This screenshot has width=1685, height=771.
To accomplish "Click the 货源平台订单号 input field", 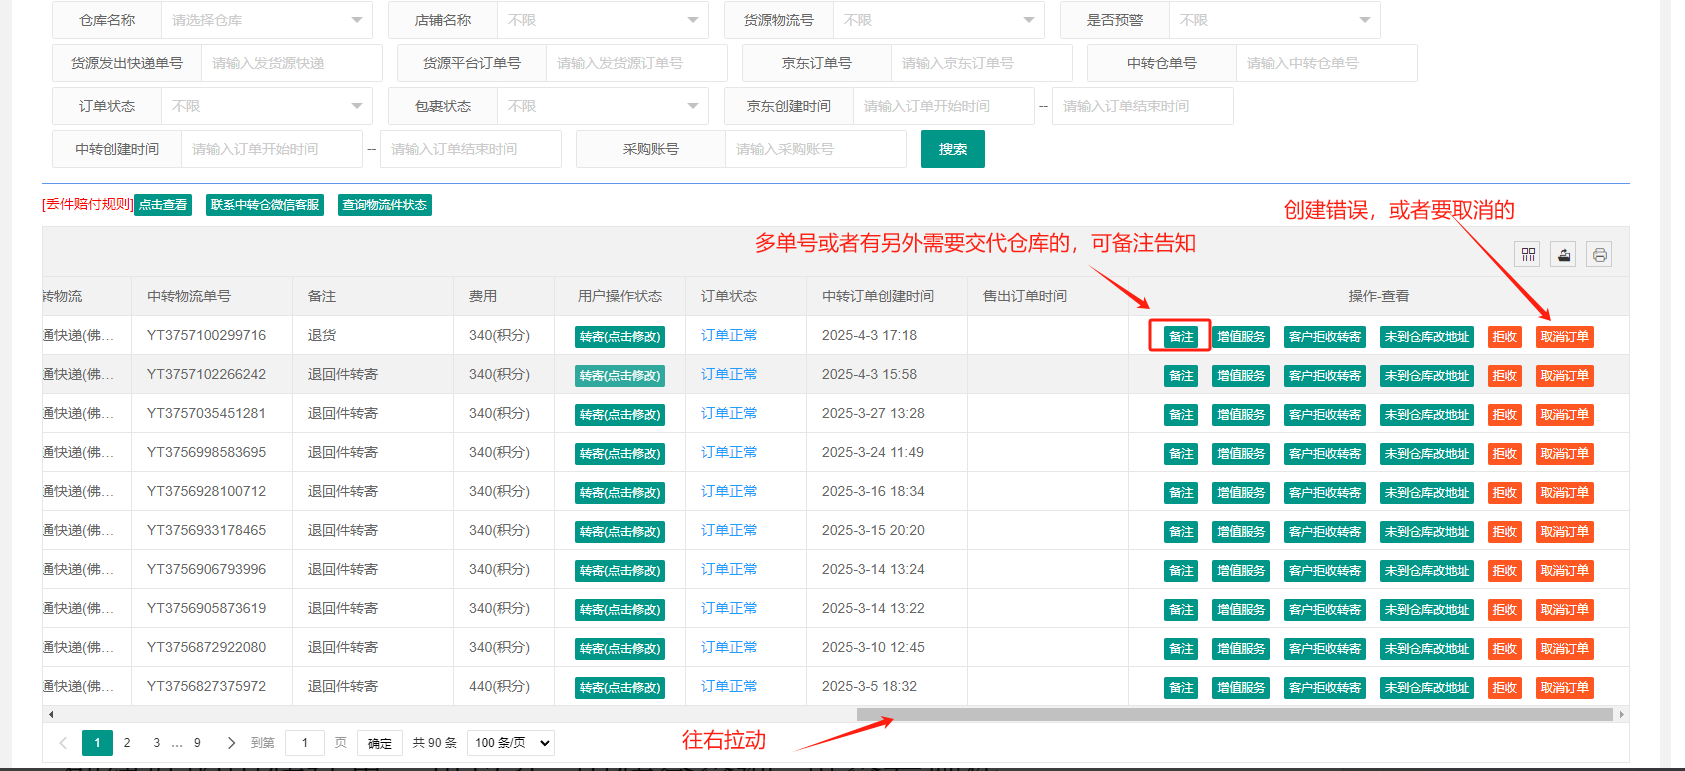I will tap(637, 63).
